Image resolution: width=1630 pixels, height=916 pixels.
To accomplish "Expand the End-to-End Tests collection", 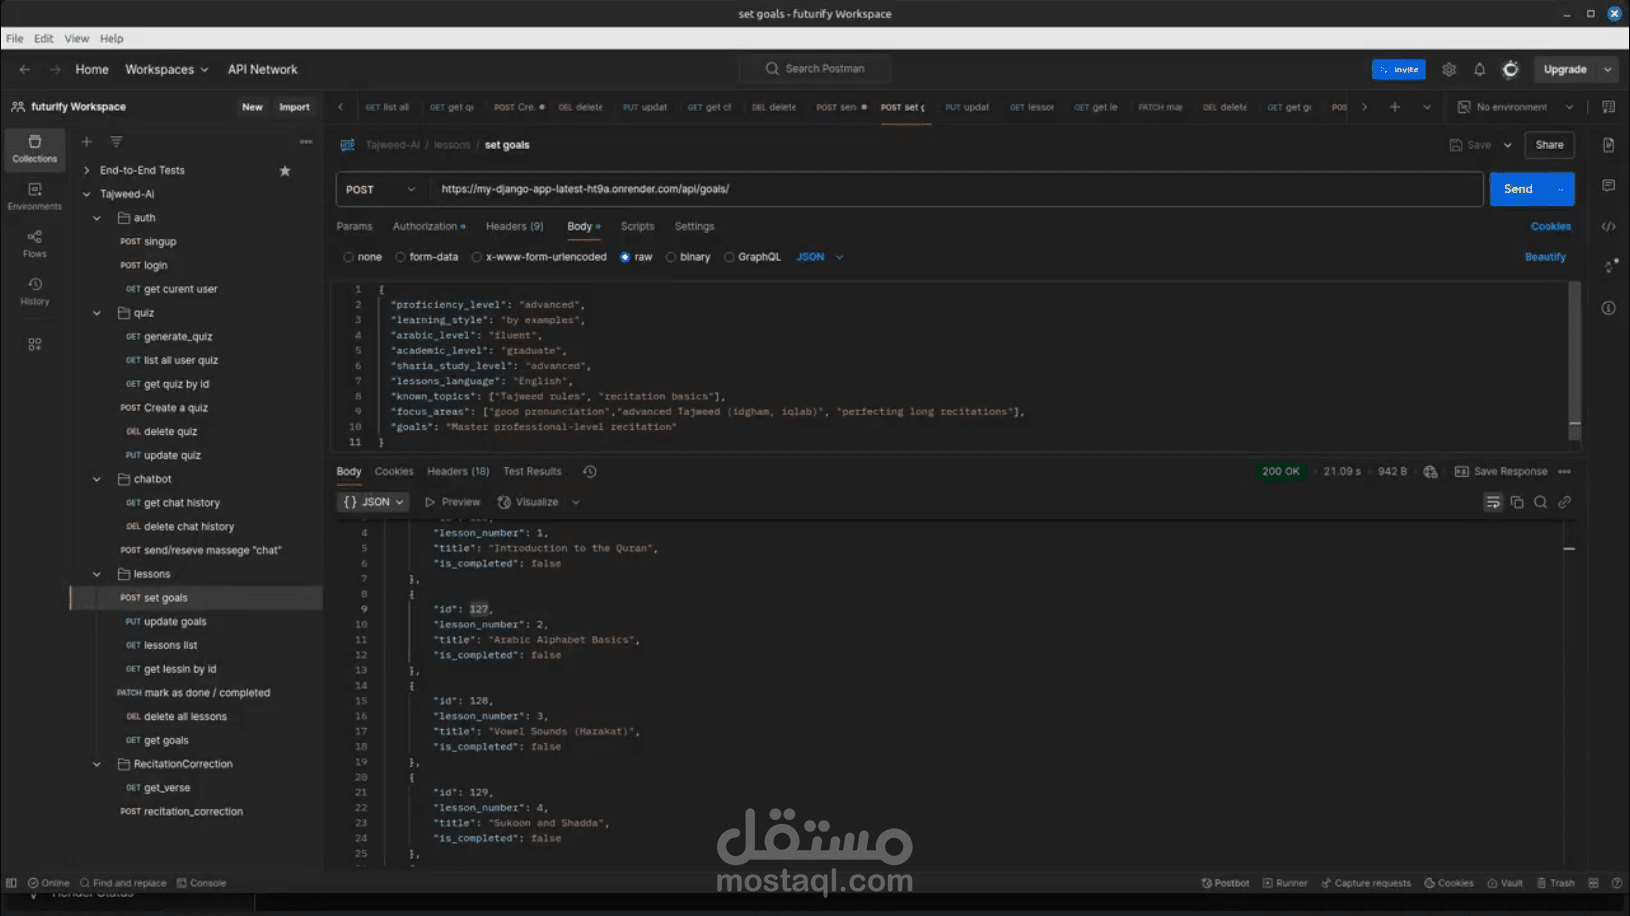I will [87, 171].
